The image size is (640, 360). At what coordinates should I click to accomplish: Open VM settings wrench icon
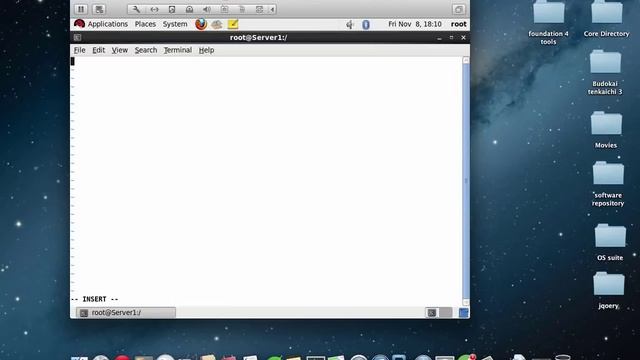click(x=136, y=9)
